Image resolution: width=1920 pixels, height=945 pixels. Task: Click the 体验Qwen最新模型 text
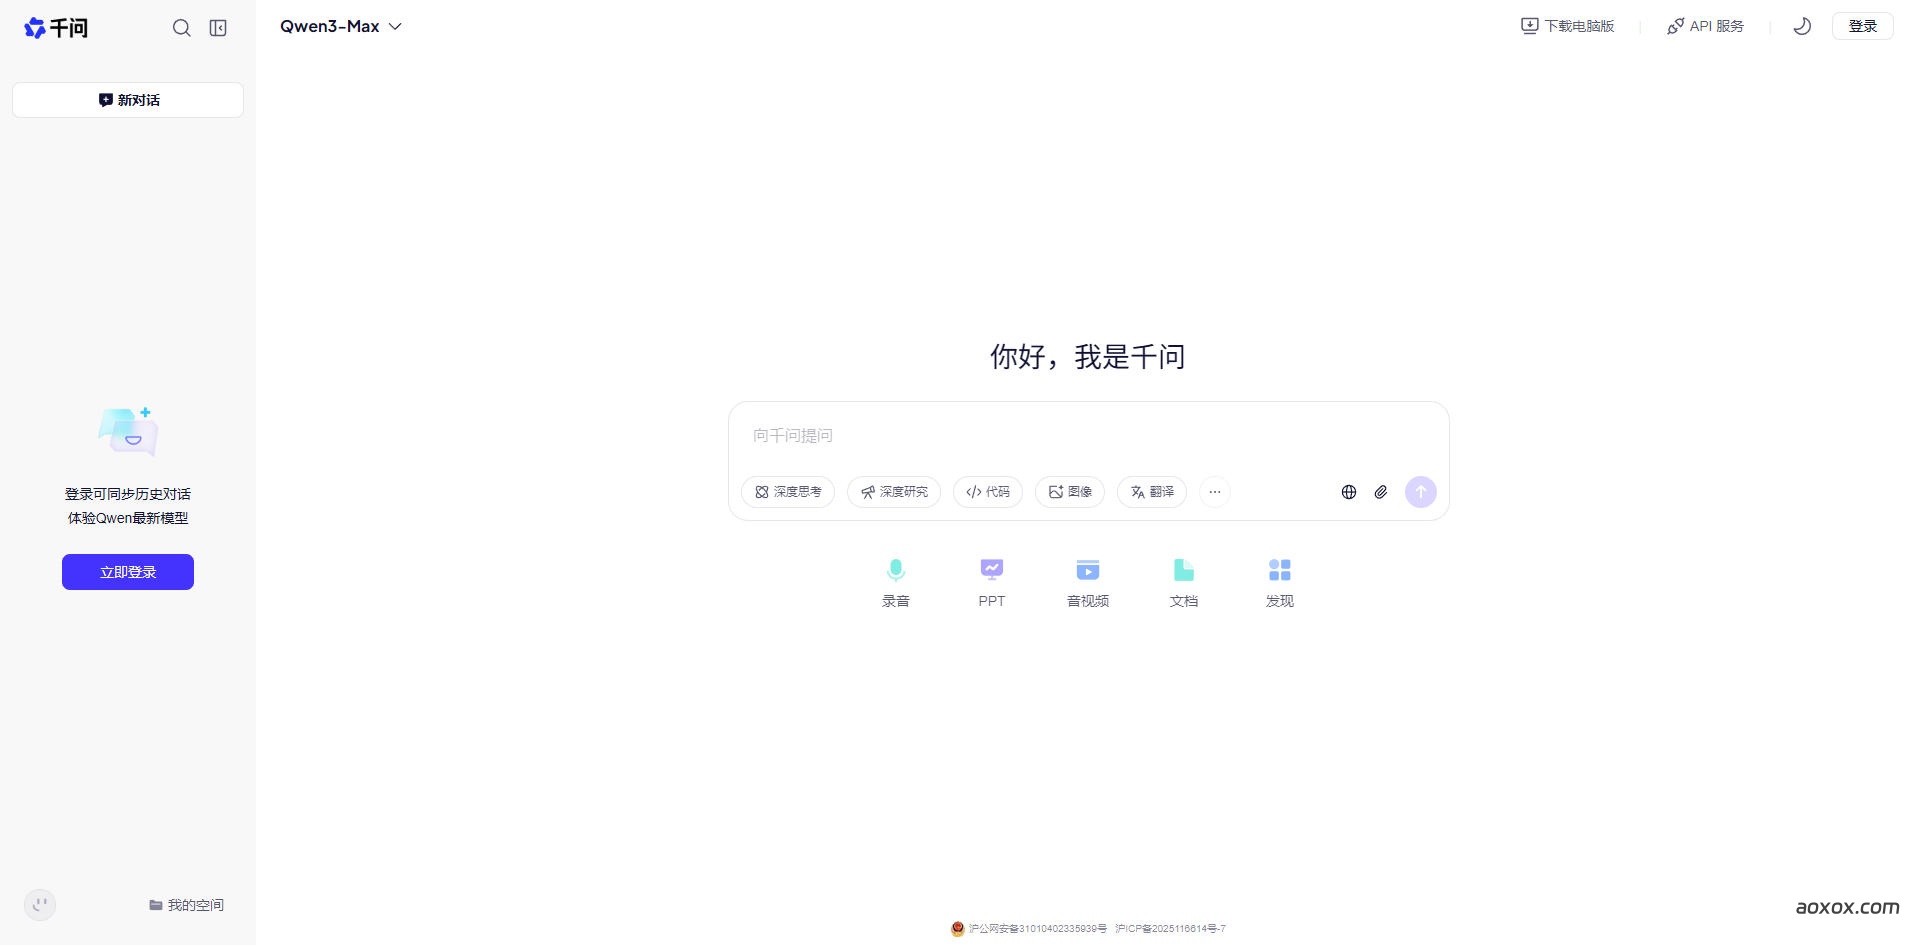[128, 518]
